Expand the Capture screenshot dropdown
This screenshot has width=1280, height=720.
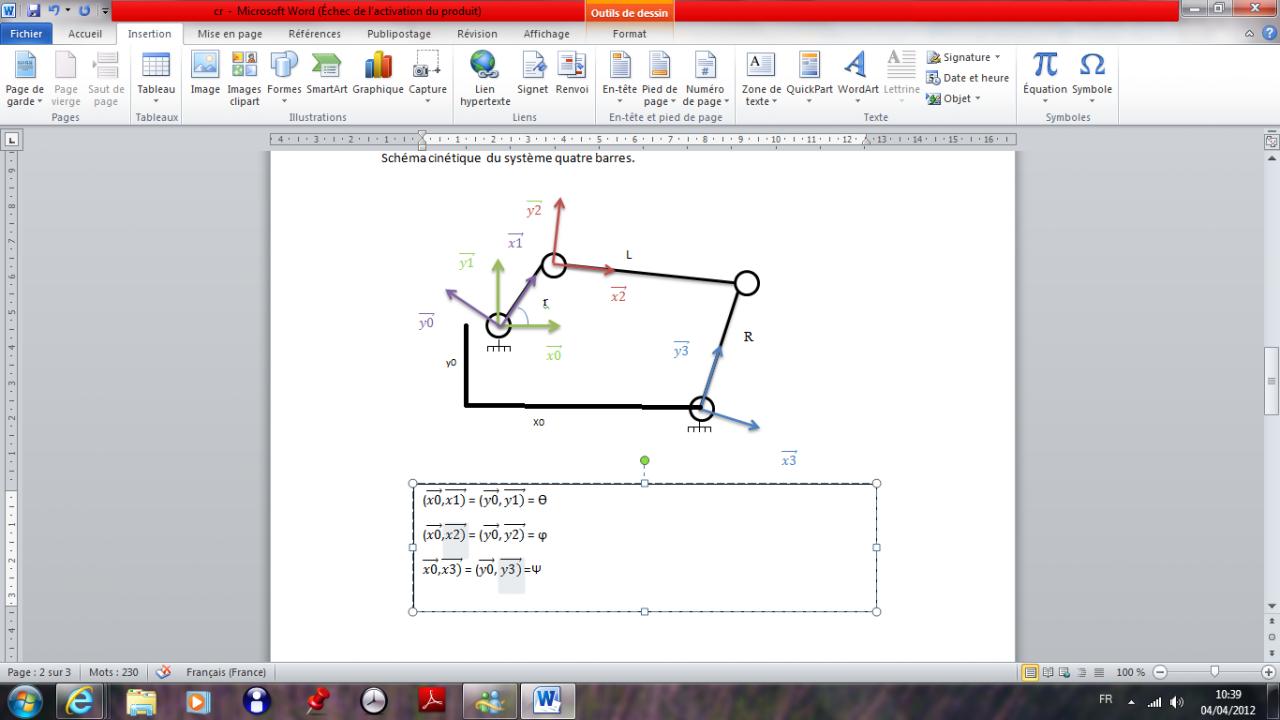point(427,78)
